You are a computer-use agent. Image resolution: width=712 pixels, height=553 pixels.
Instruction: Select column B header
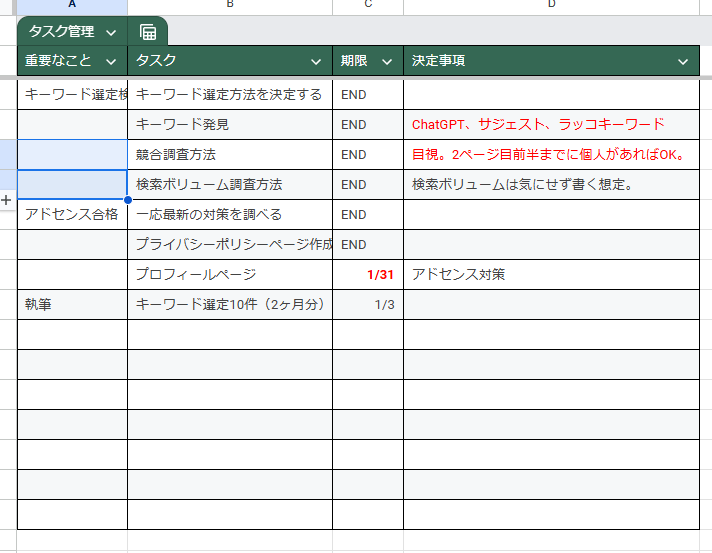(230, 6)
